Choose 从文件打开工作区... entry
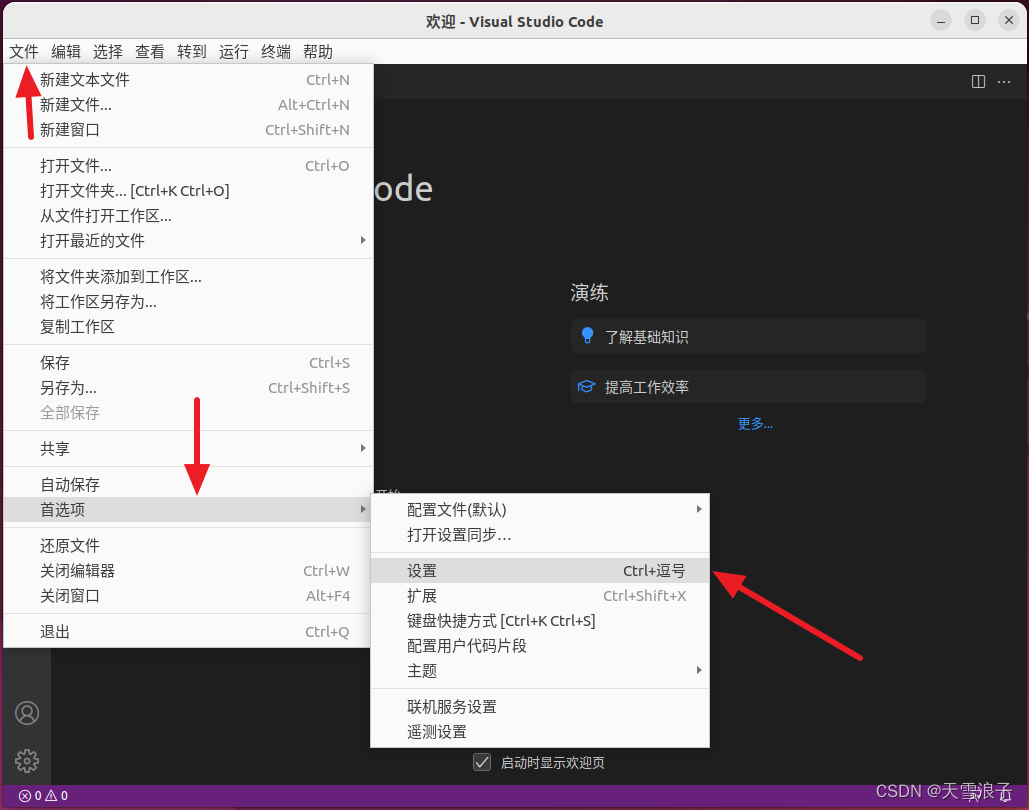The width and height of the screenshot is (1029, 810). [x=188, y=215]
